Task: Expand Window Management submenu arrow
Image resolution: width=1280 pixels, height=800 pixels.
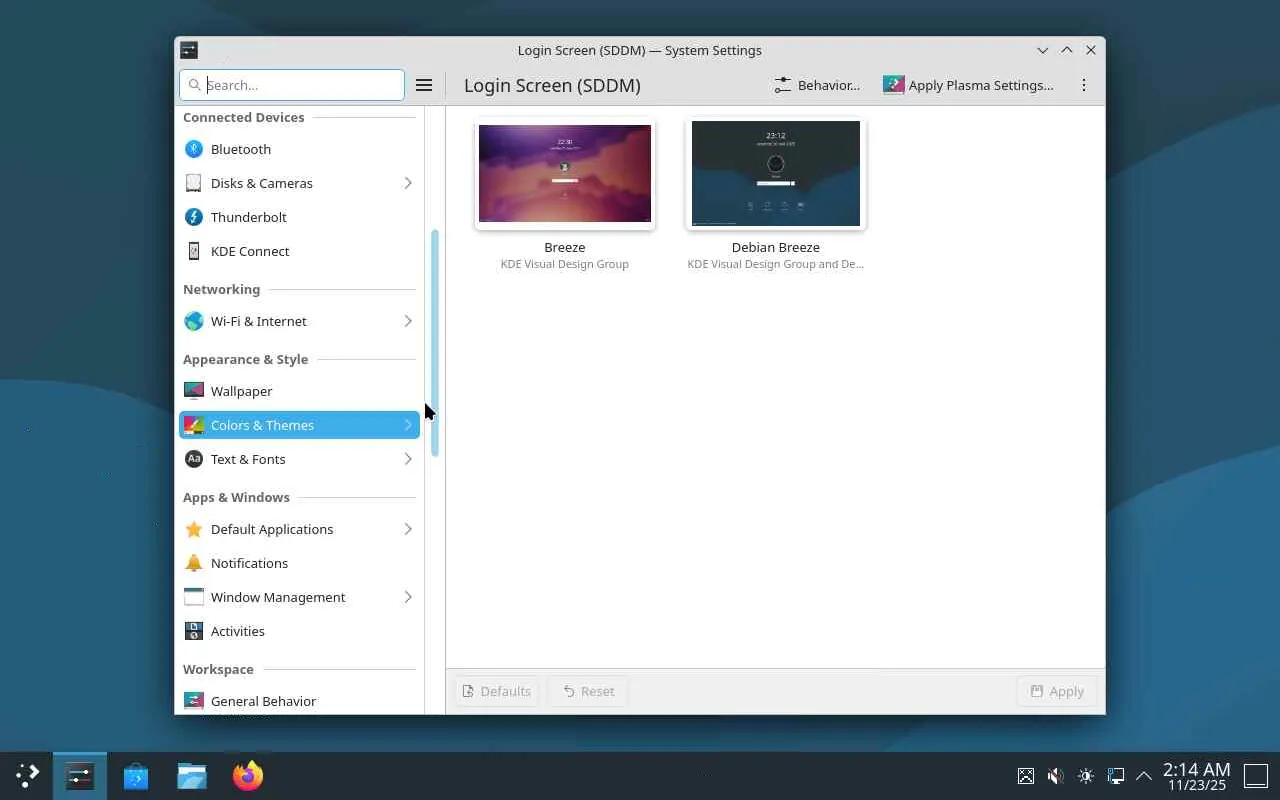Action: point(408,597)
